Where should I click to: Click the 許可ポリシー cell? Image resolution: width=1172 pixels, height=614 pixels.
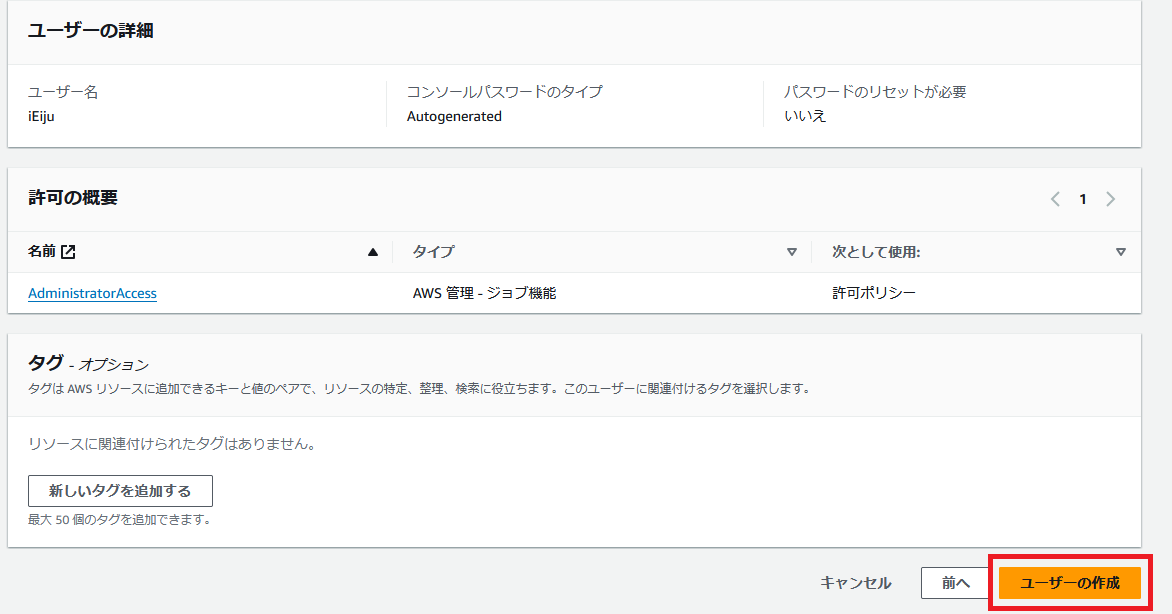click(874, 292)
